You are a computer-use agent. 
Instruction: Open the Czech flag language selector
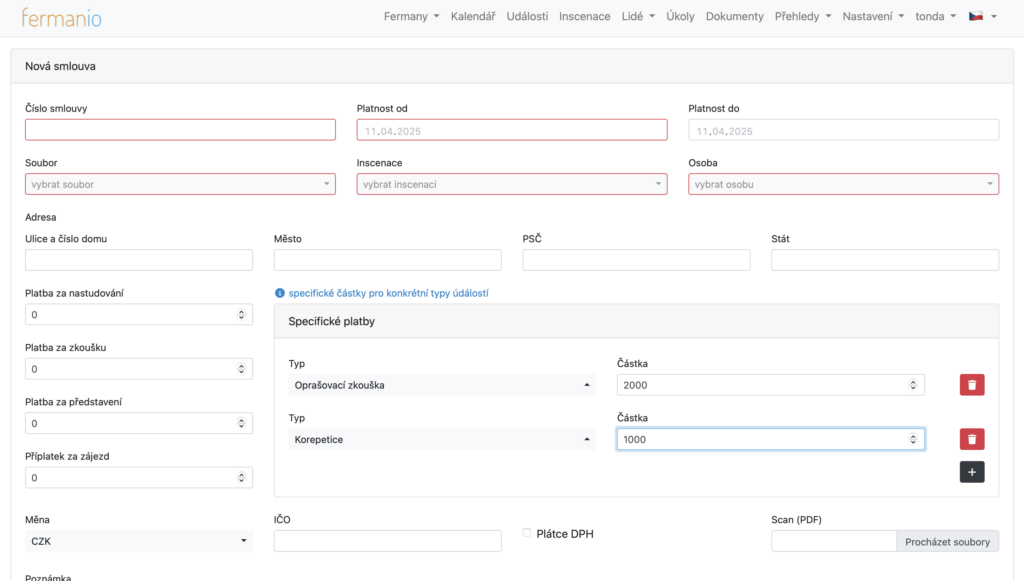[x=983, y=16]
